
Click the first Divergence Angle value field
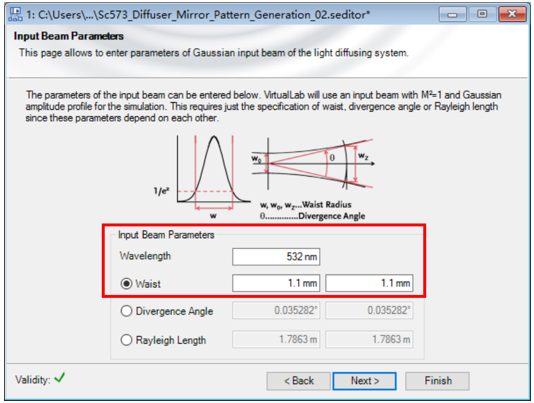coord(276,310)
